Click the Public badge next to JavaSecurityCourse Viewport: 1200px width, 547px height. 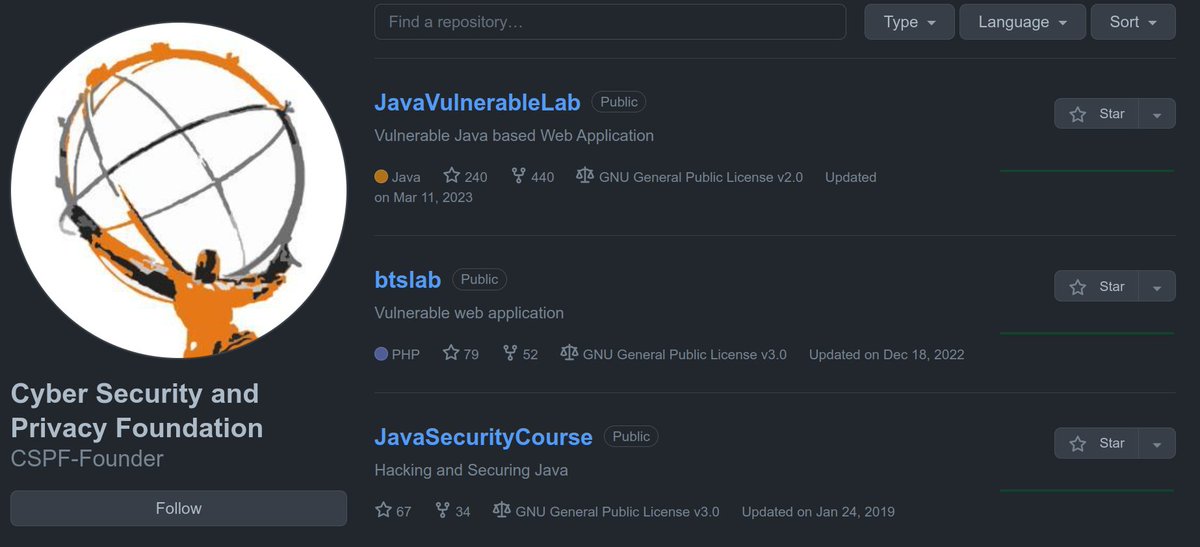631,437
